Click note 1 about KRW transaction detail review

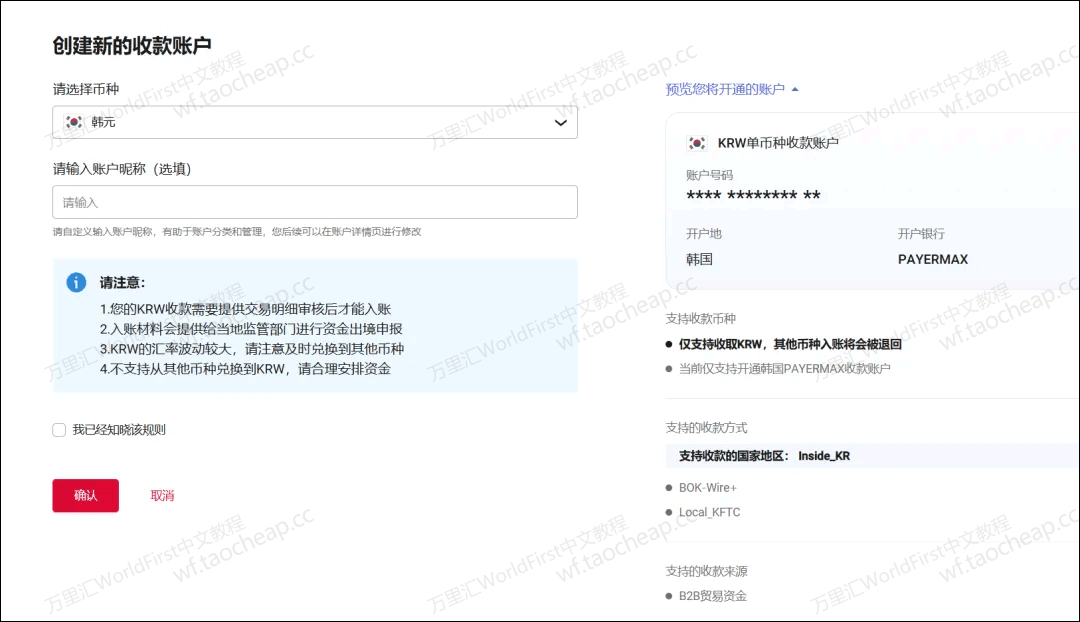(245, 309)
